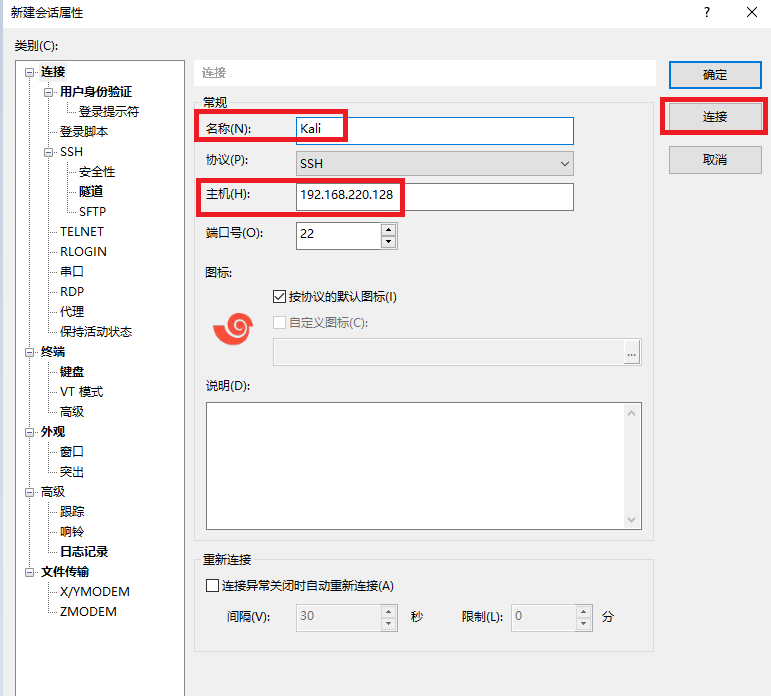This screenshot has height=696, width=771.
Task: Click the host IP address field
Action: 434,196
